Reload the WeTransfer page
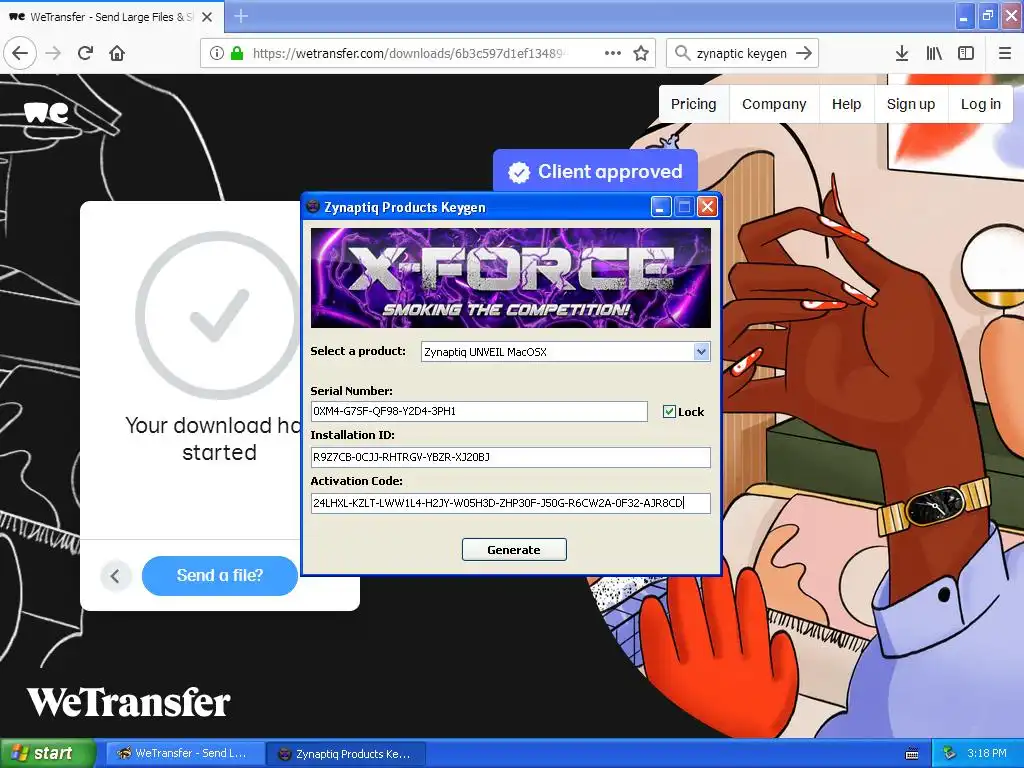The height and width of the screenshot is (768, 1024). tap(85, 53)
